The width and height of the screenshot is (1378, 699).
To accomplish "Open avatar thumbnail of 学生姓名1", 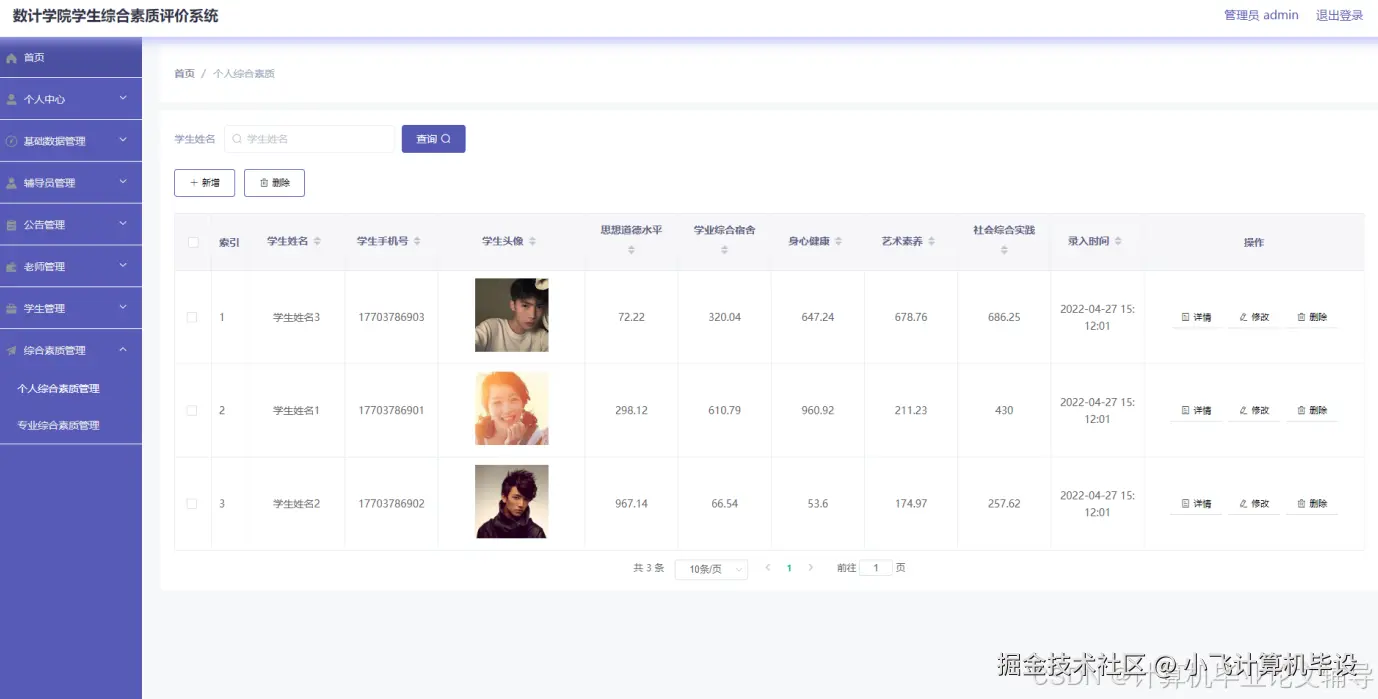I will pos(511,408).
